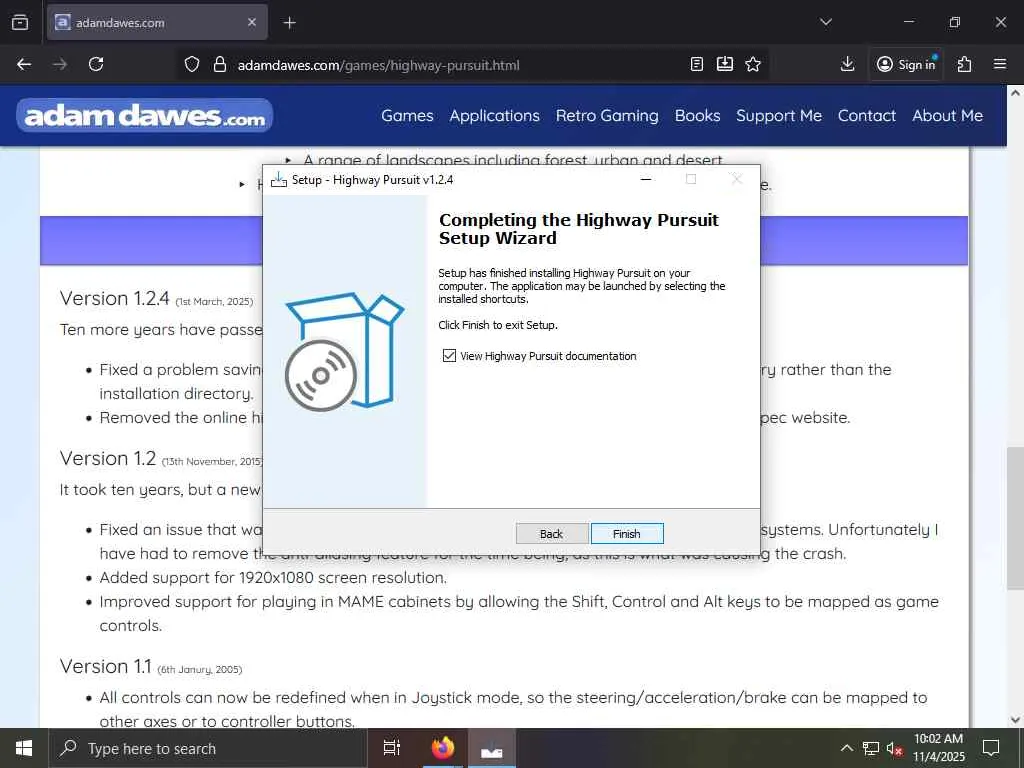1024x768 pixels.
Task: Open the Firefox hamburger menu
Action: (1000, 64)
